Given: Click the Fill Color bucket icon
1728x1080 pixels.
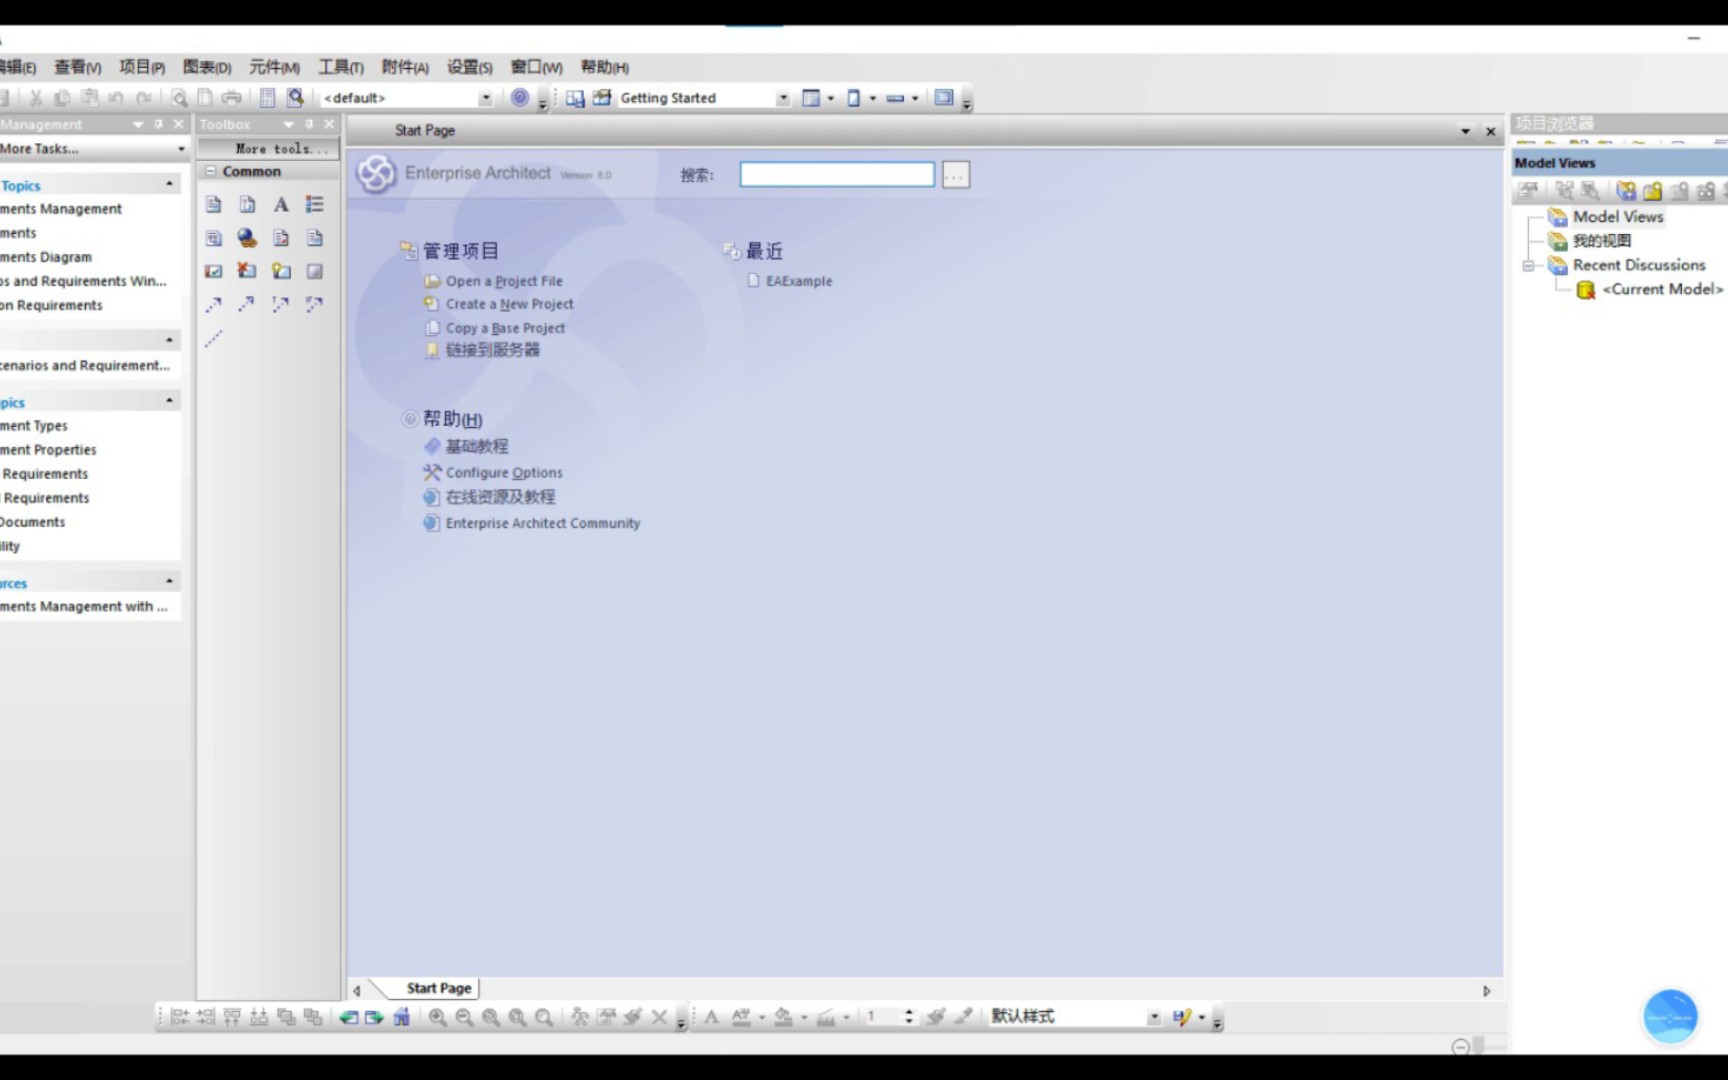Looking at the screenshot, I should point(783,1017).
